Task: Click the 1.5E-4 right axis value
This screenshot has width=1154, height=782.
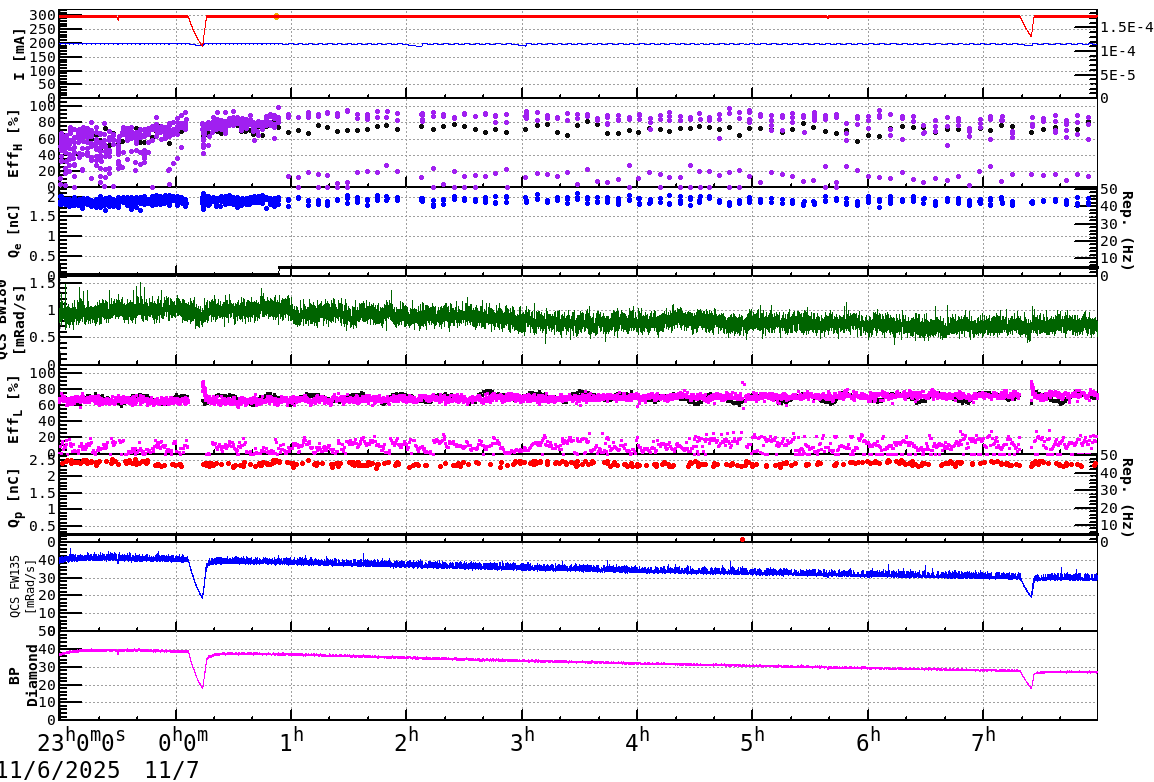Action: point(1127,27)
